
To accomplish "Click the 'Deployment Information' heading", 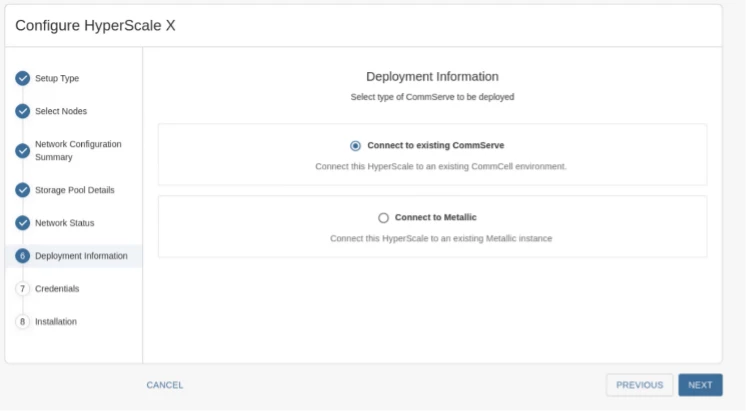I will click(x=432, y=76).
